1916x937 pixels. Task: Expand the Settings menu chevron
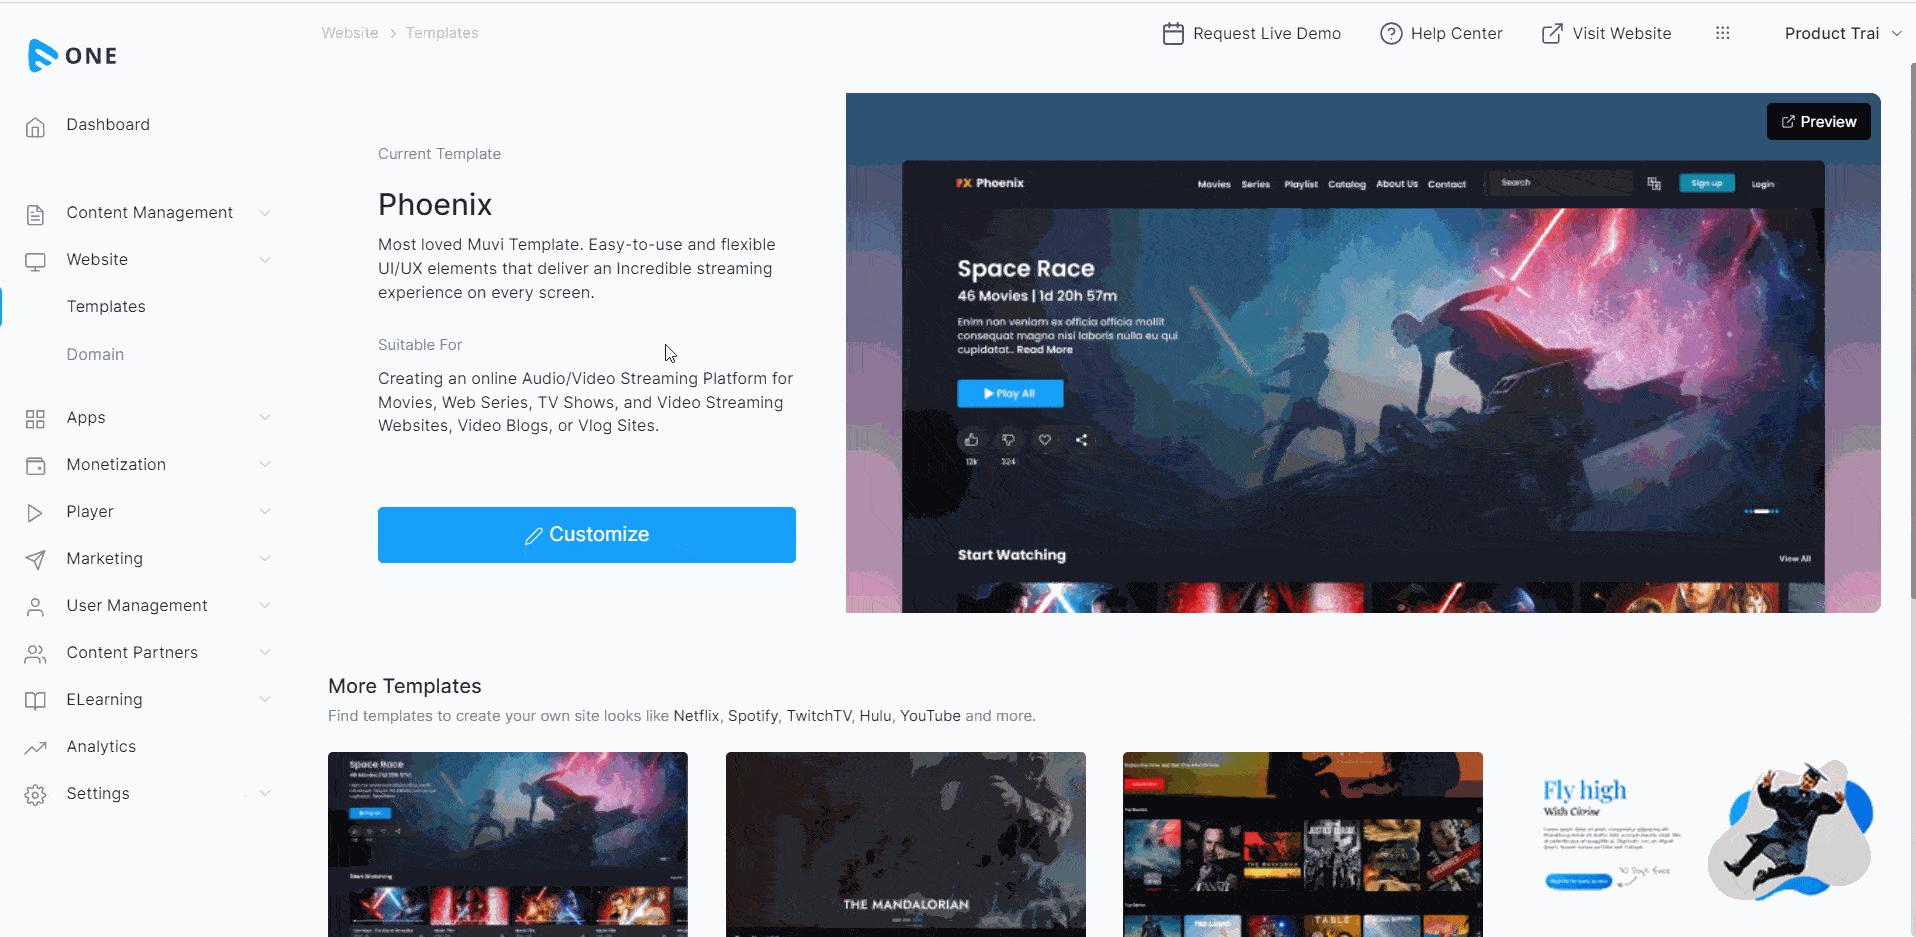point(265,793)
